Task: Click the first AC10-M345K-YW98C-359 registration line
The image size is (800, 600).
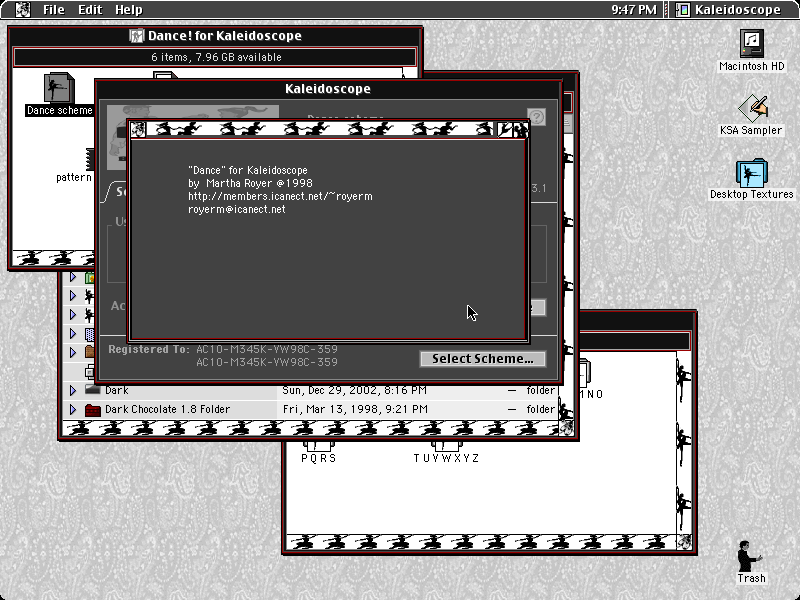Action: pyautogui.click(x=267, y=349)
